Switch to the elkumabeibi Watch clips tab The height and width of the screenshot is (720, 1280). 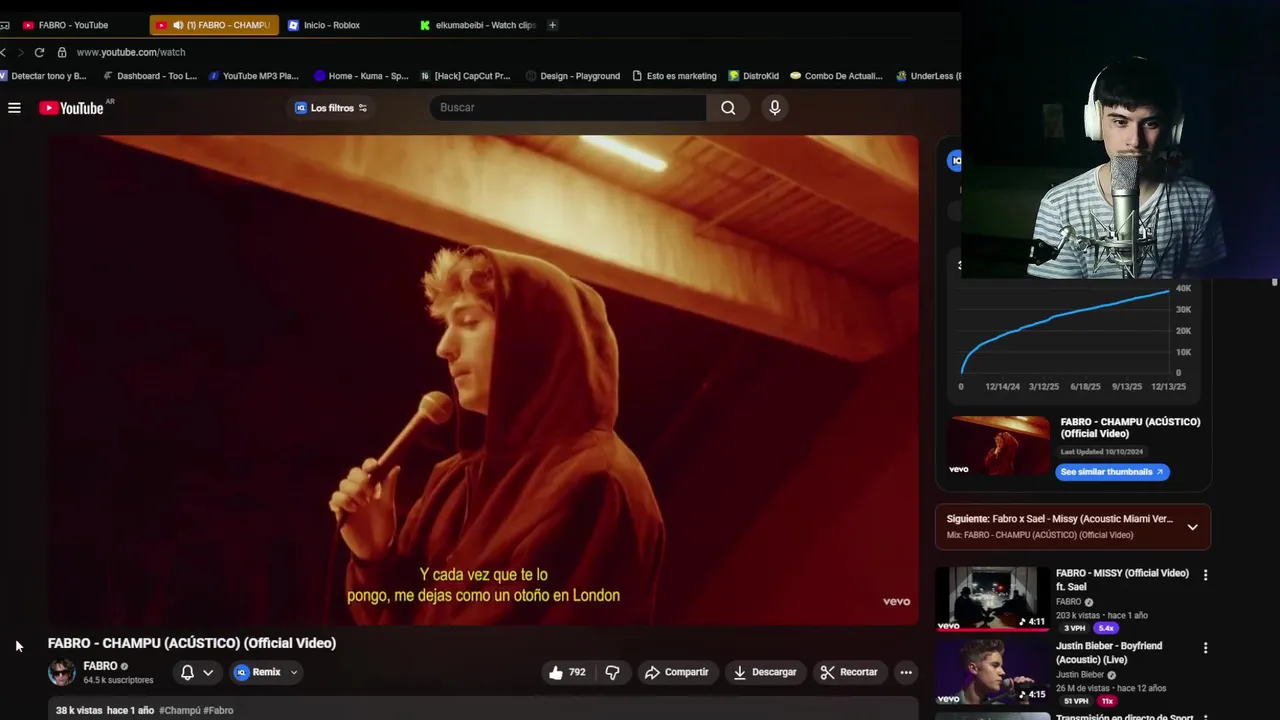pyautogui.click(x=478, y=25)
